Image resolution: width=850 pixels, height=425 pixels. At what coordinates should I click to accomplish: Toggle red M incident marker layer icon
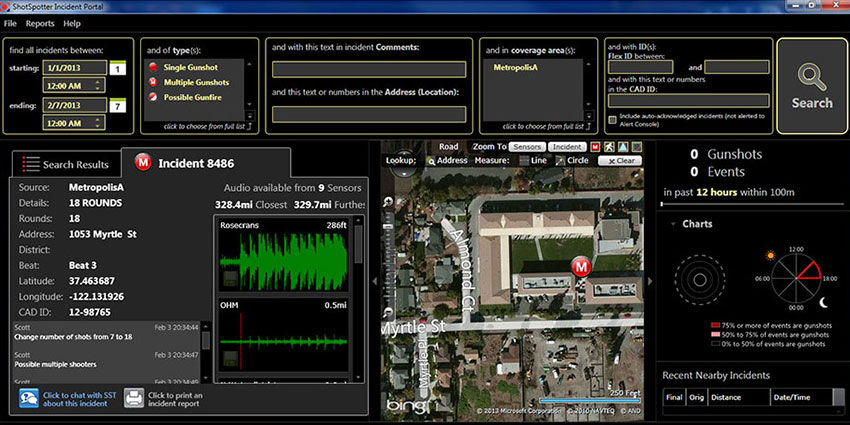click(x=595, y=147)
